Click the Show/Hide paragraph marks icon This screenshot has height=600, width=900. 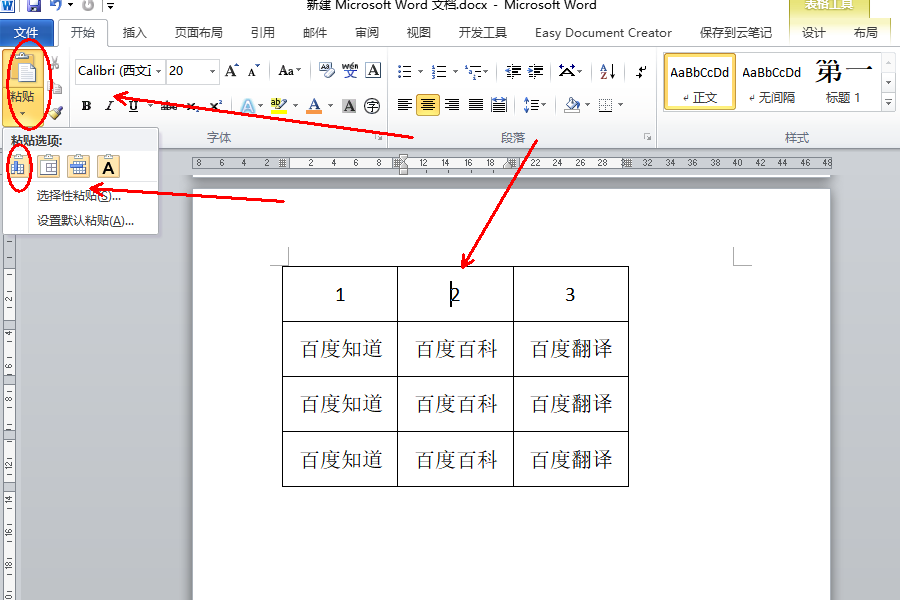641,71
